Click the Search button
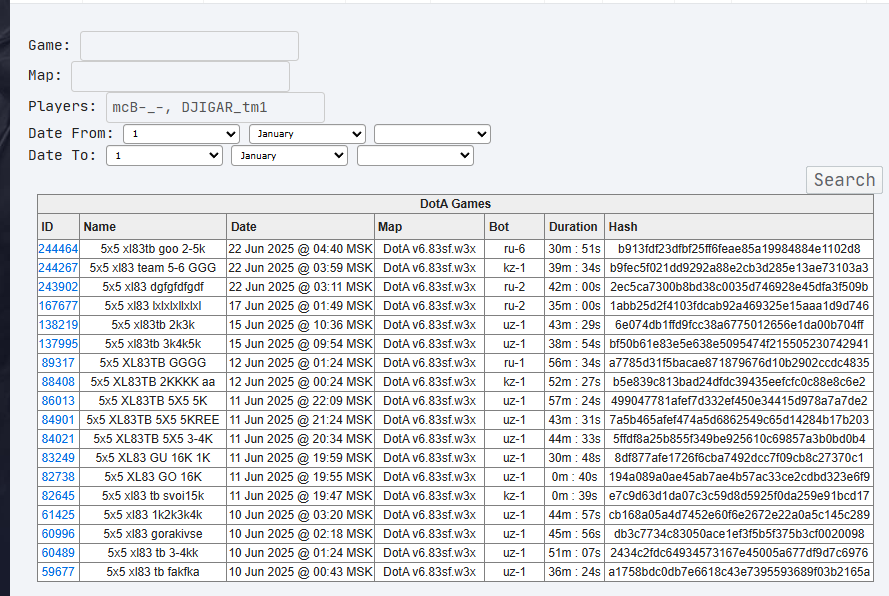889x596 pixels. (844, 180)
